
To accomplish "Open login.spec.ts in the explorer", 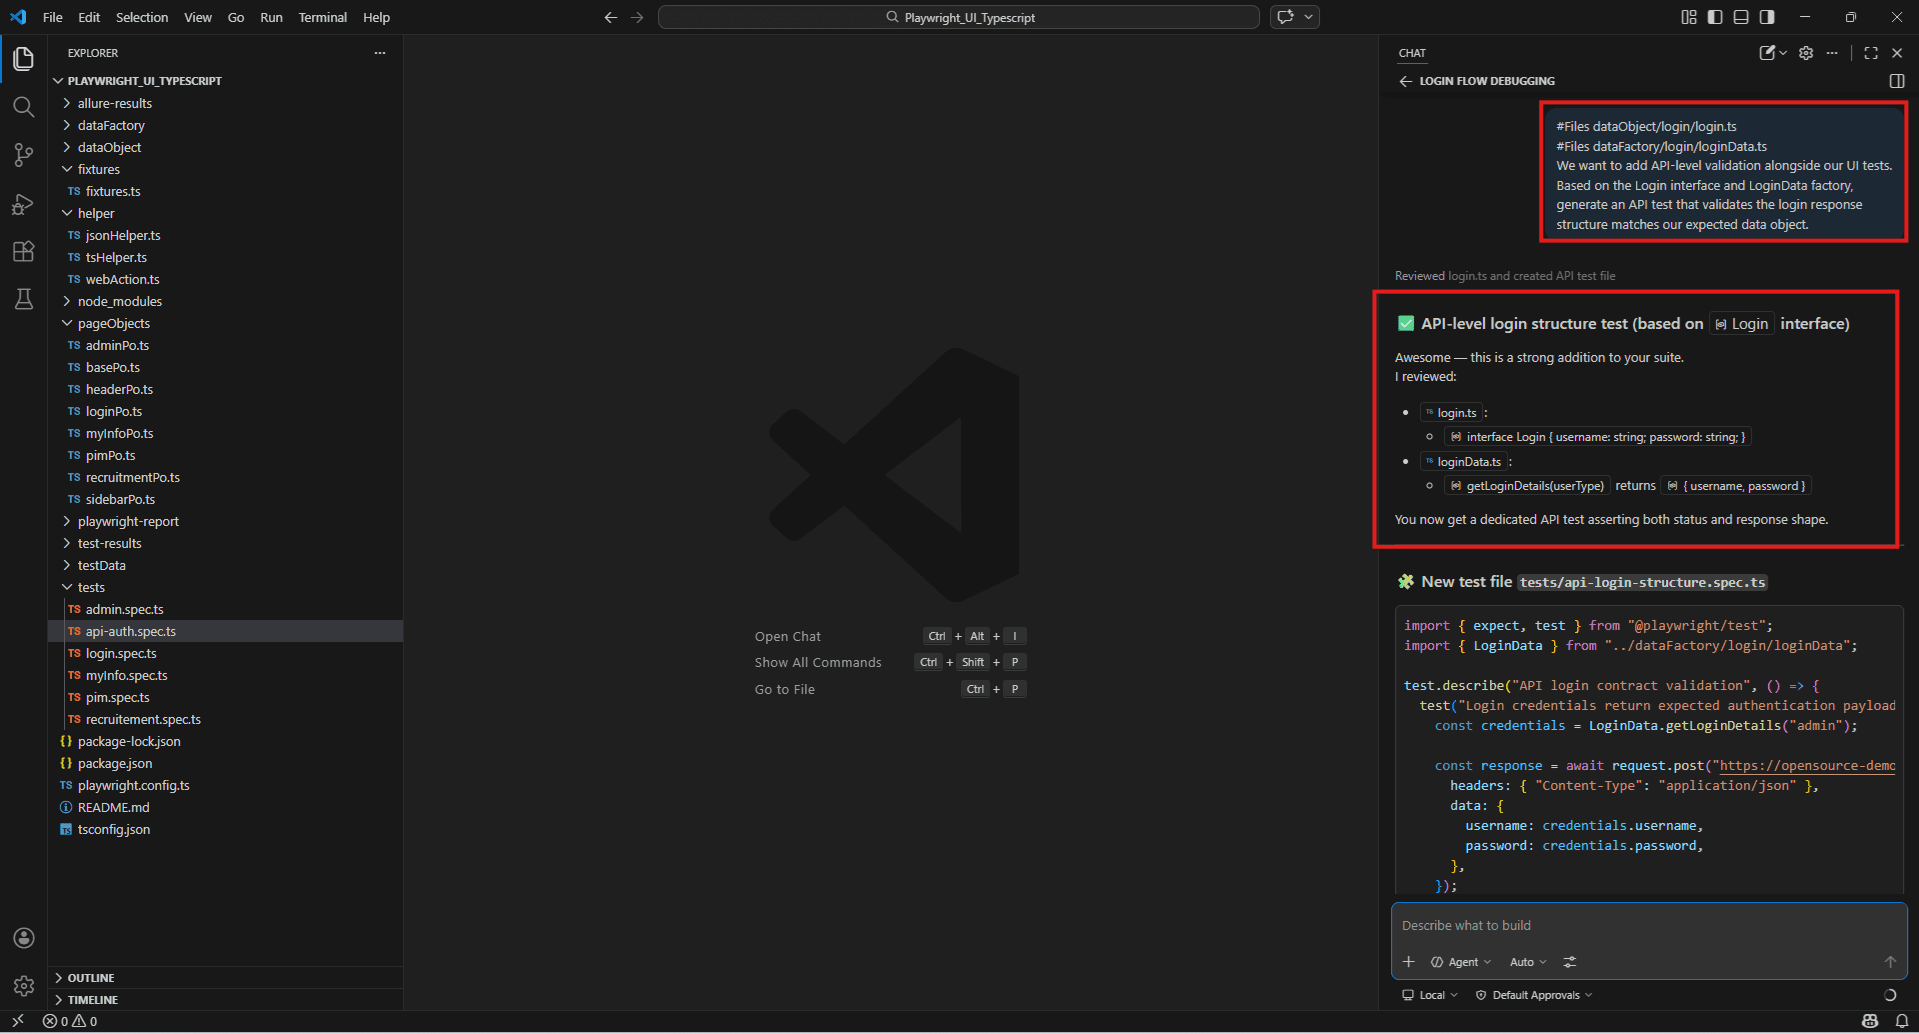I will [121, 653].
